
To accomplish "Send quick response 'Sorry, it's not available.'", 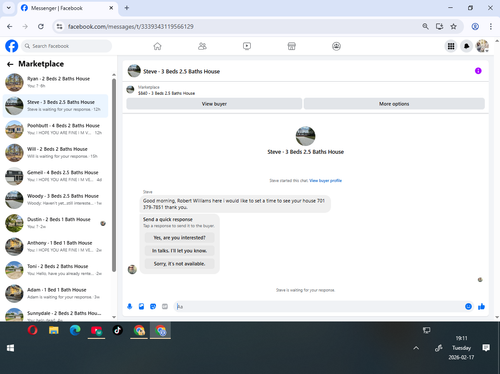I will 179,264.
